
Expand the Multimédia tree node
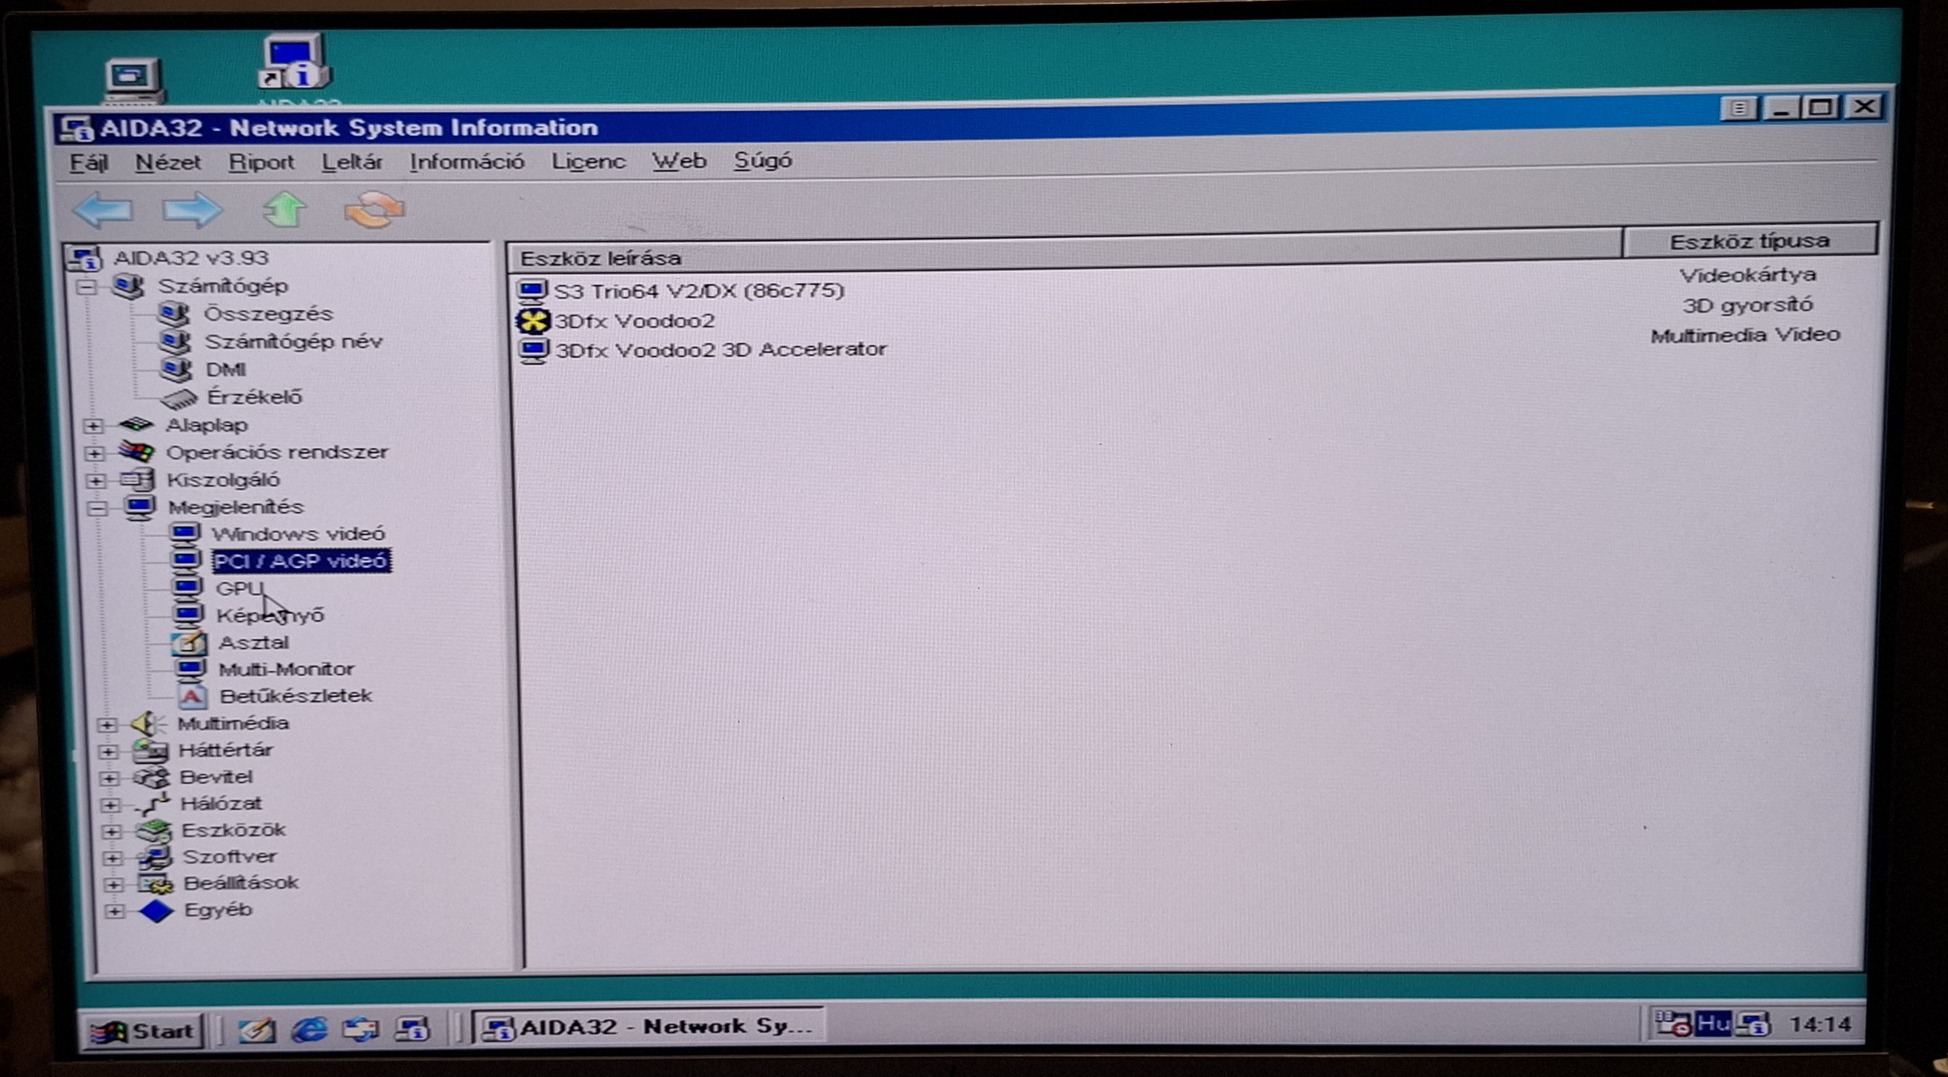[108, 724]
